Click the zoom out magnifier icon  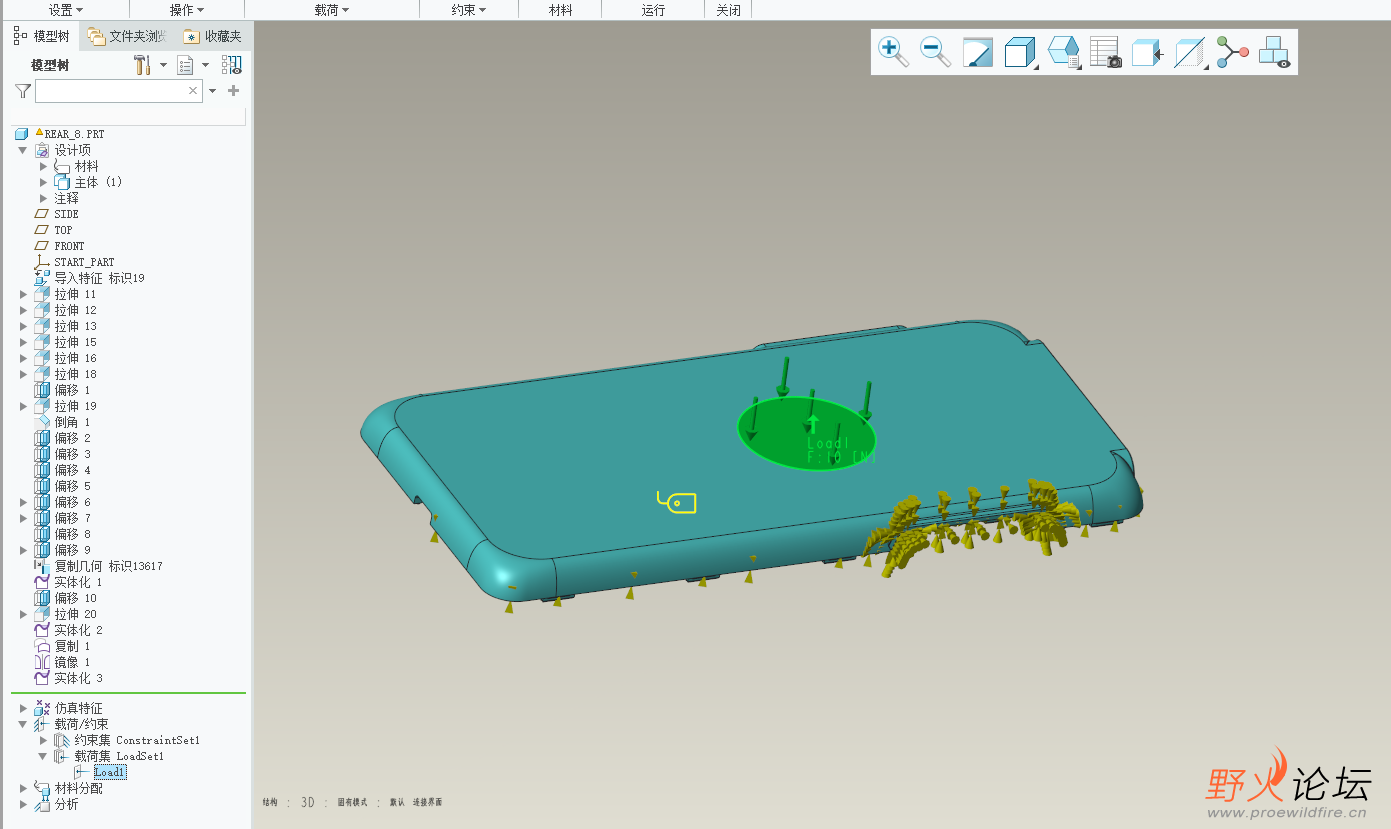click(935, 52)
